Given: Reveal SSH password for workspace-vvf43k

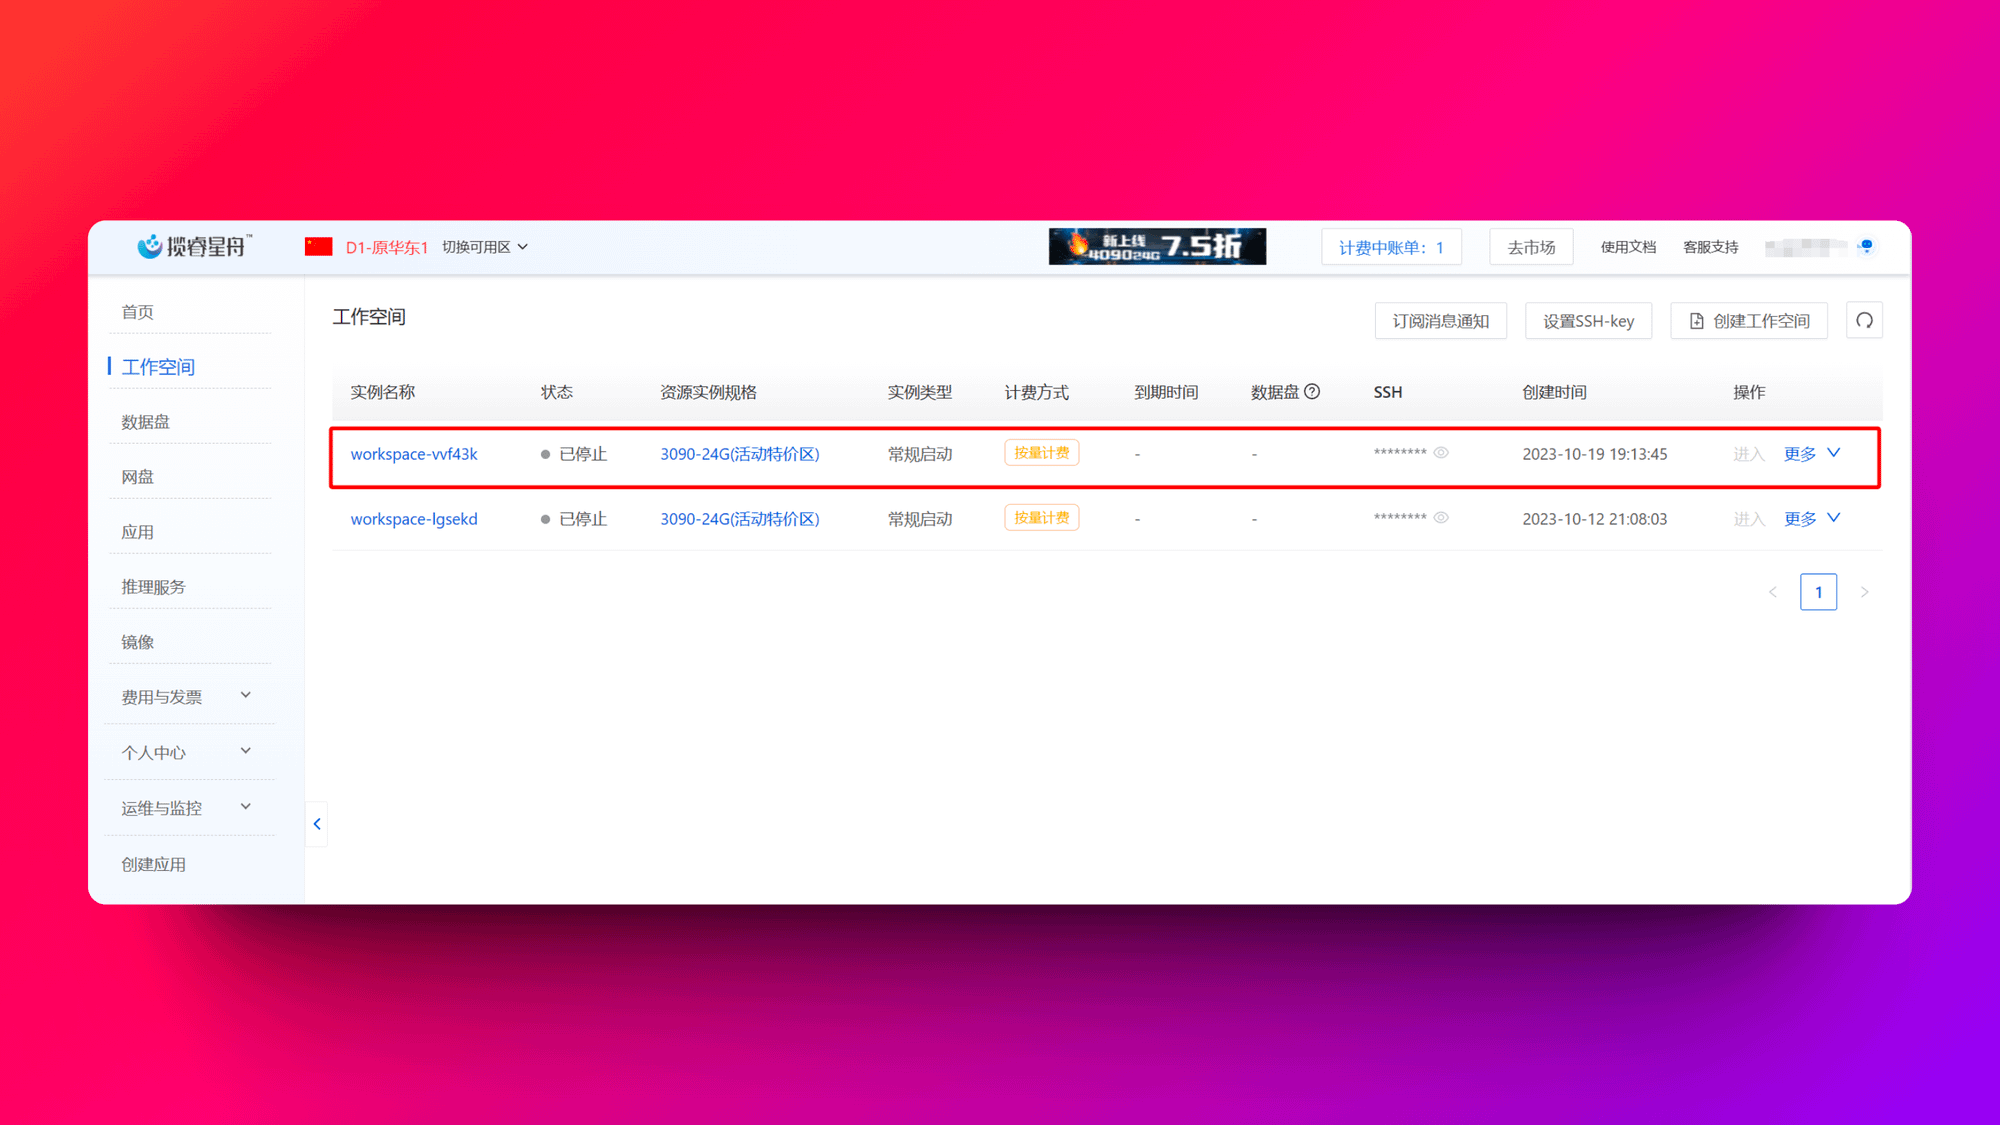Looking at the screenshot, I should 1441,453.
